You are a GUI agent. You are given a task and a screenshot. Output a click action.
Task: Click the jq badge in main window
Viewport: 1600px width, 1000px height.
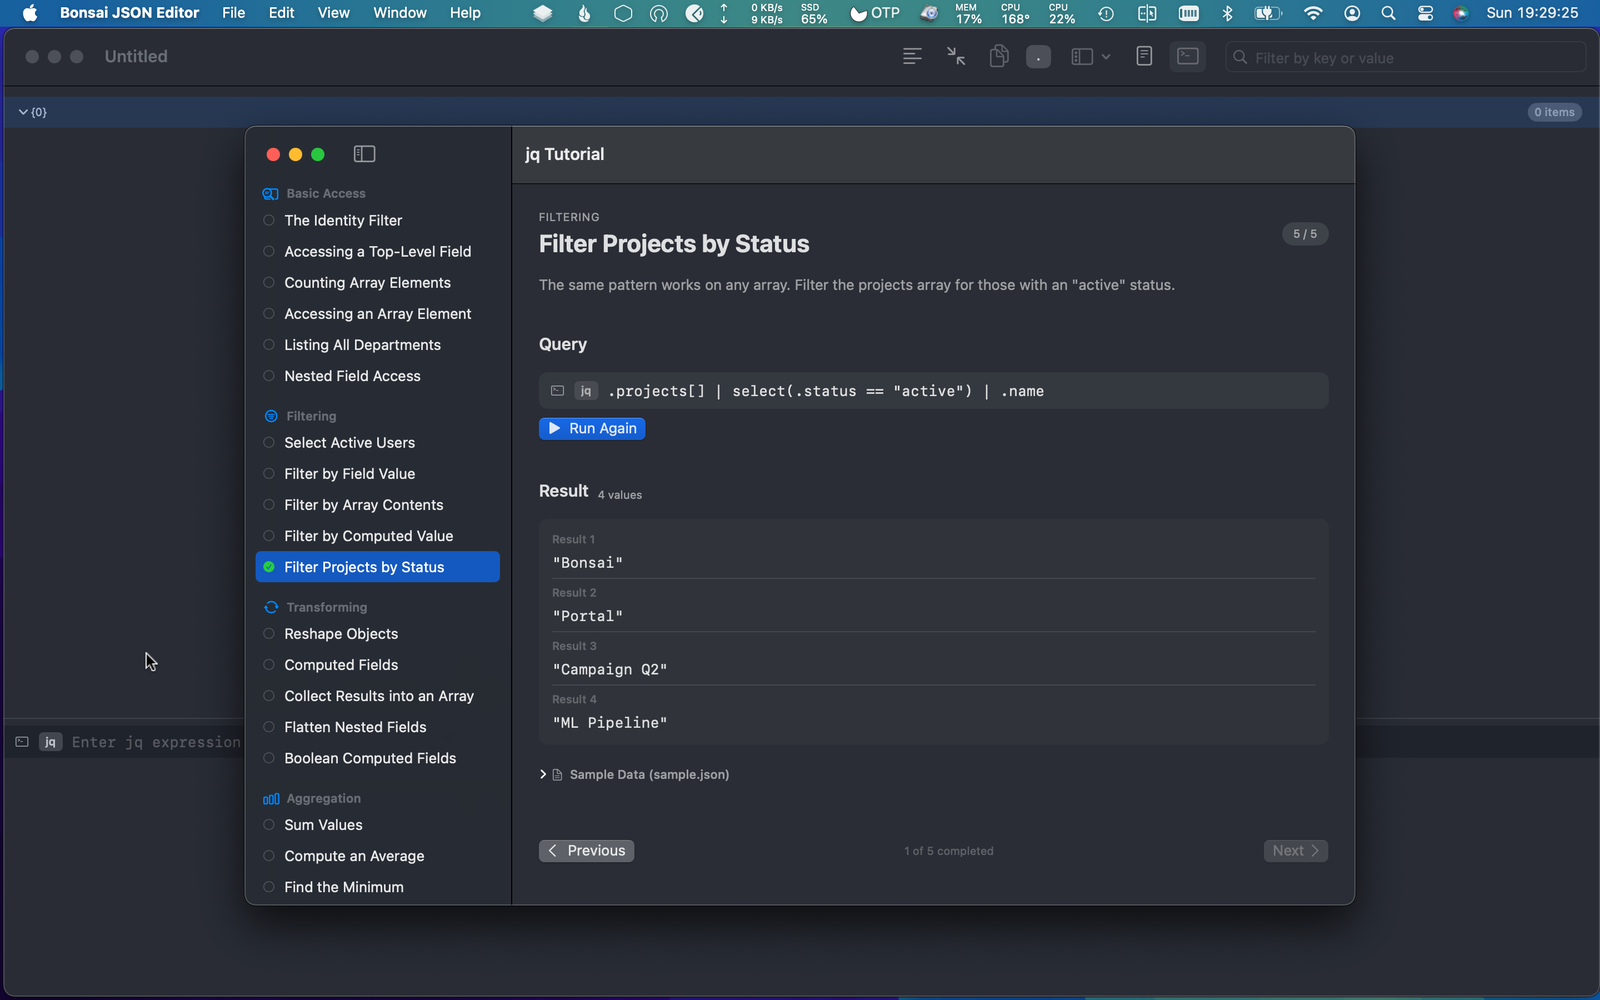[50, 742]
